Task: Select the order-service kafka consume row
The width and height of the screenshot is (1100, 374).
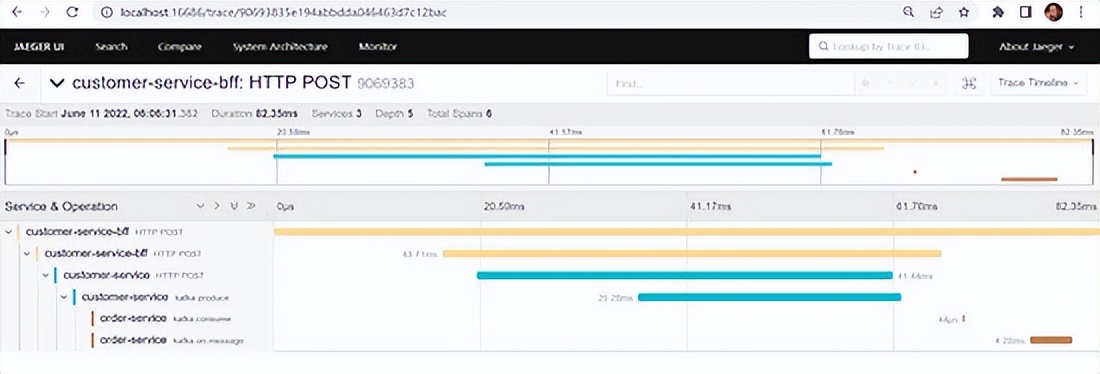Action: pos(166,319)
